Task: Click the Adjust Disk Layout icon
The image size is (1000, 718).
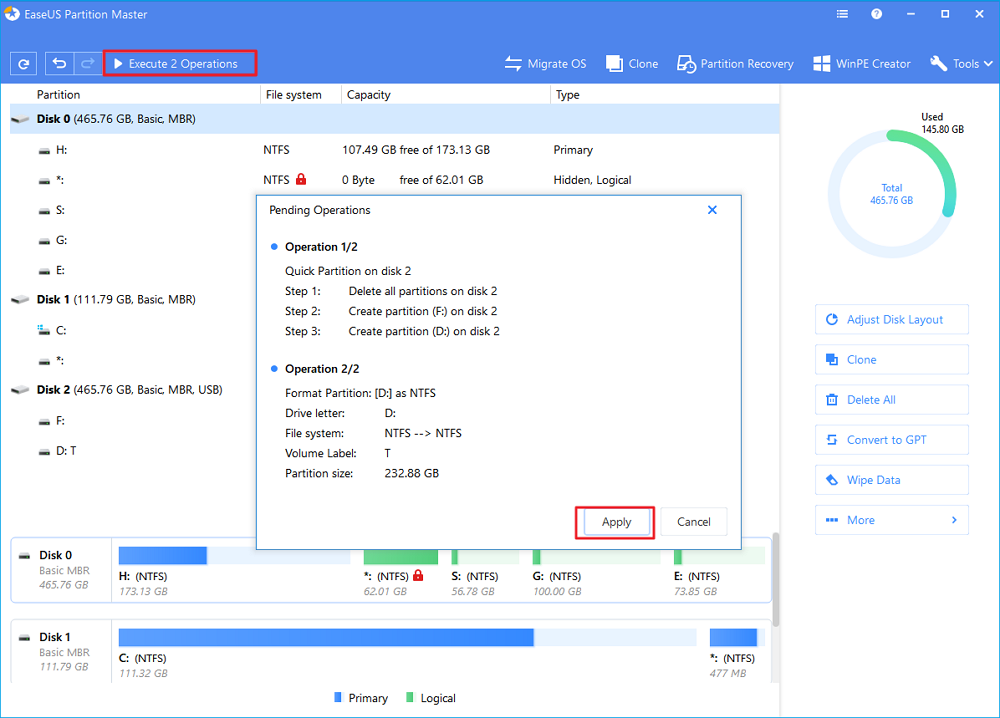Action: coord(832,319)
